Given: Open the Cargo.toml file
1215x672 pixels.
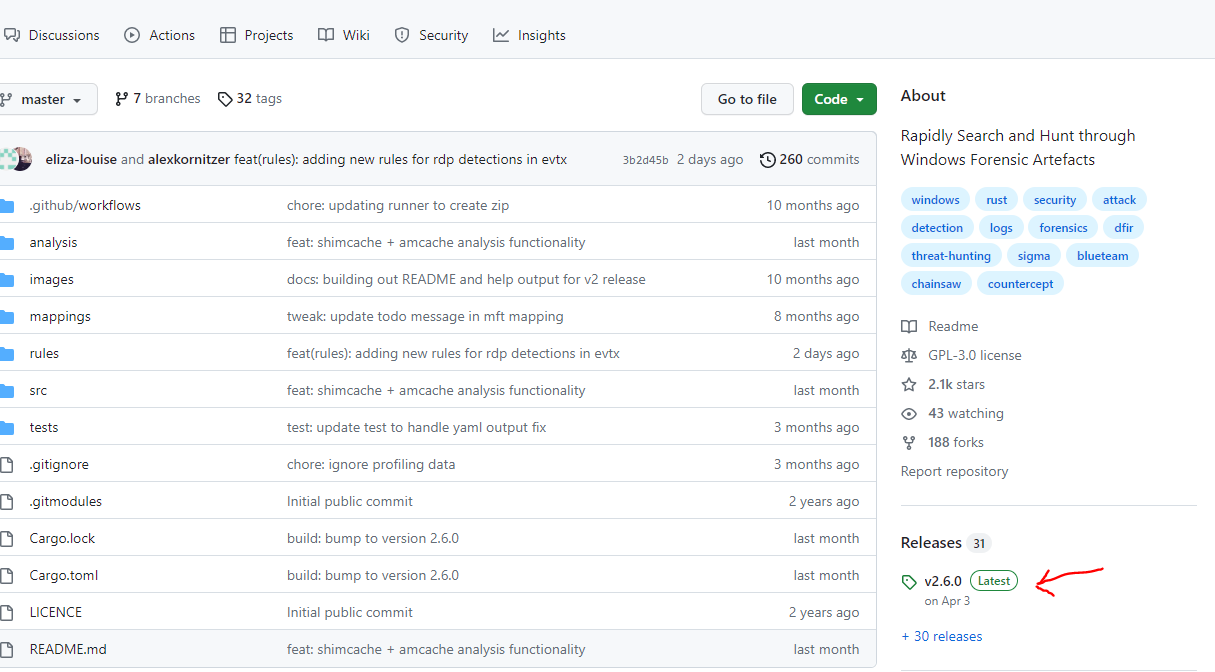Looking at the screenshot, I should coord(64,575).
